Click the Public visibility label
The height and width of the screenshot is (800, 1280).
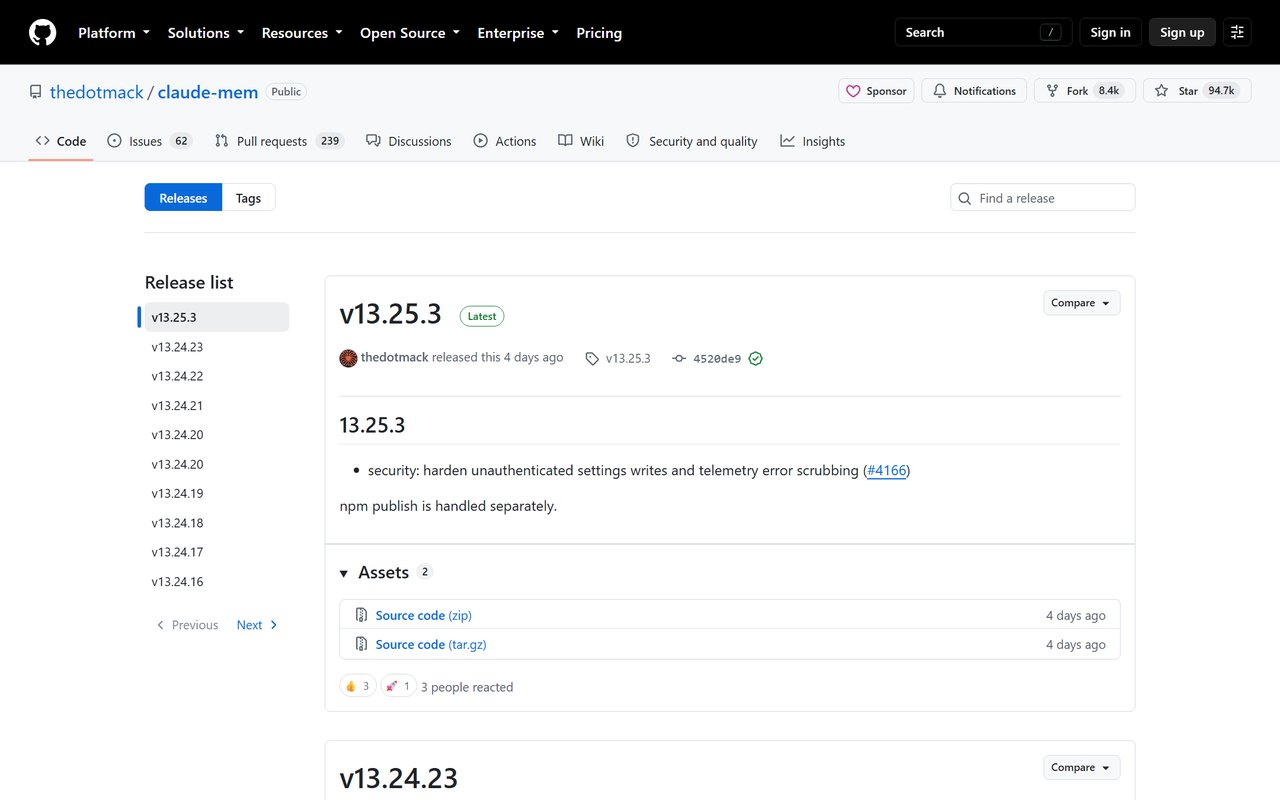(286, 91)
